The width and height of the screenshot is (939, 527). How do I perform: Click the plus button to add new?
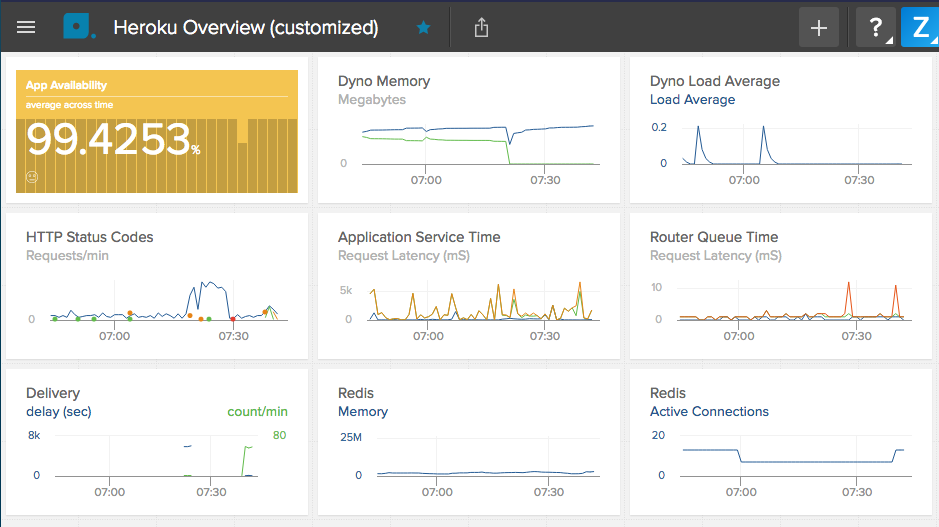click(x=819, y=28)
